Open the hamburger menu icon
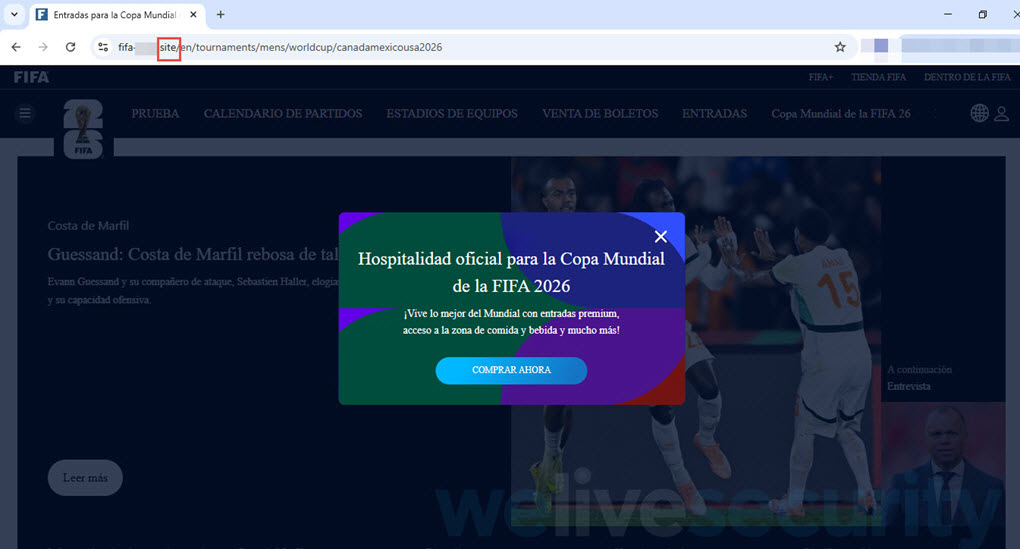Screen dimensions: 1020x549 point(25,114)
